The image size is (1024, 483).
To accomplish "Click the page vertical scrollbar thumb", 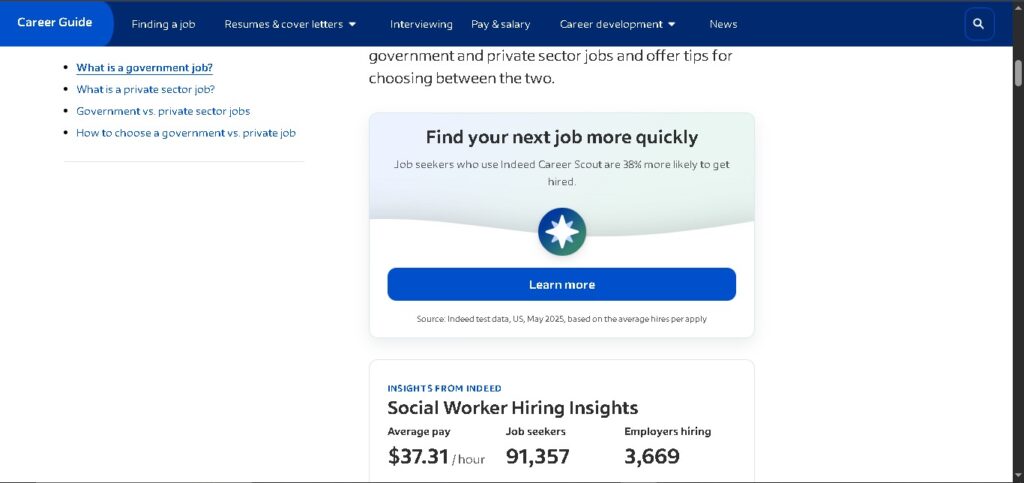I will pos(1018,72).
